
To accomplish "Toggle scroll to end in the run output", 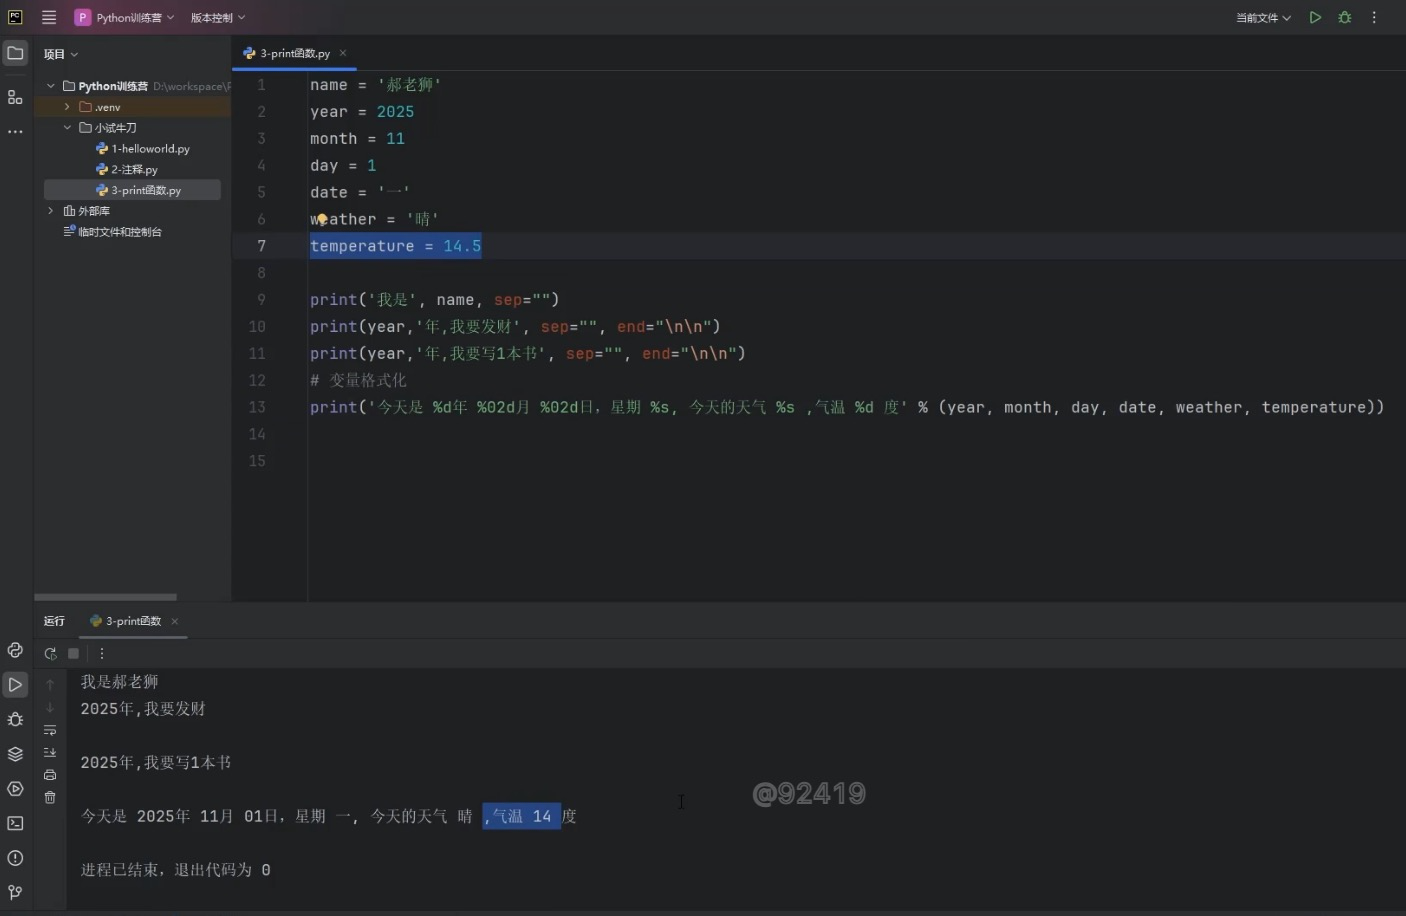I will (50, 752).
